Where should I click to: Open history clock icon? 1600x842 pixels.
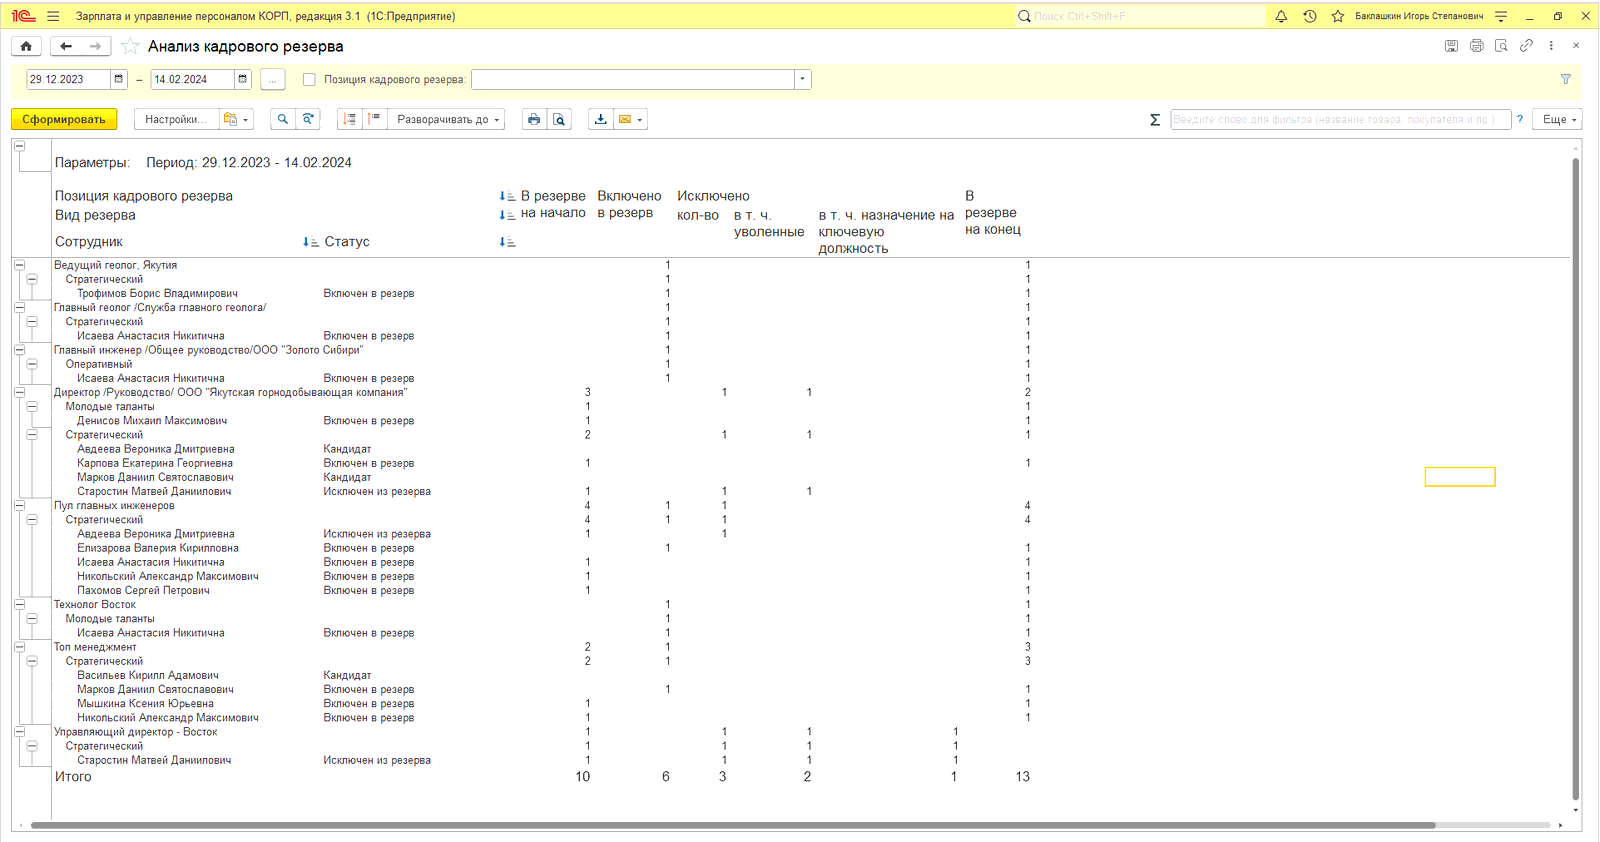coord(1310,16)
